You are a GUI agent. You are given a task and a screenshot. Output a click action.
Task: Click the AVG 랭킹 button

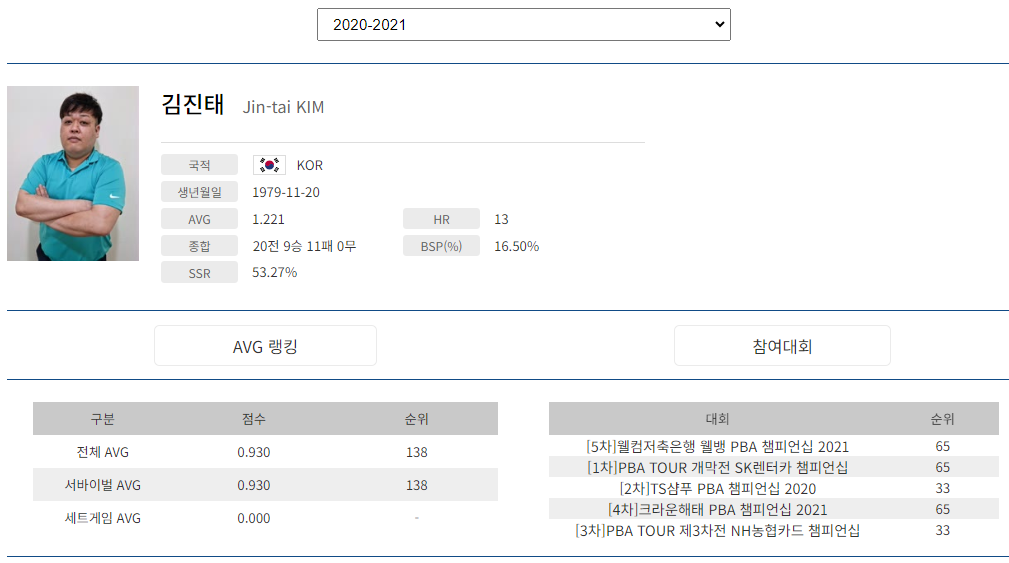[265, 346]
